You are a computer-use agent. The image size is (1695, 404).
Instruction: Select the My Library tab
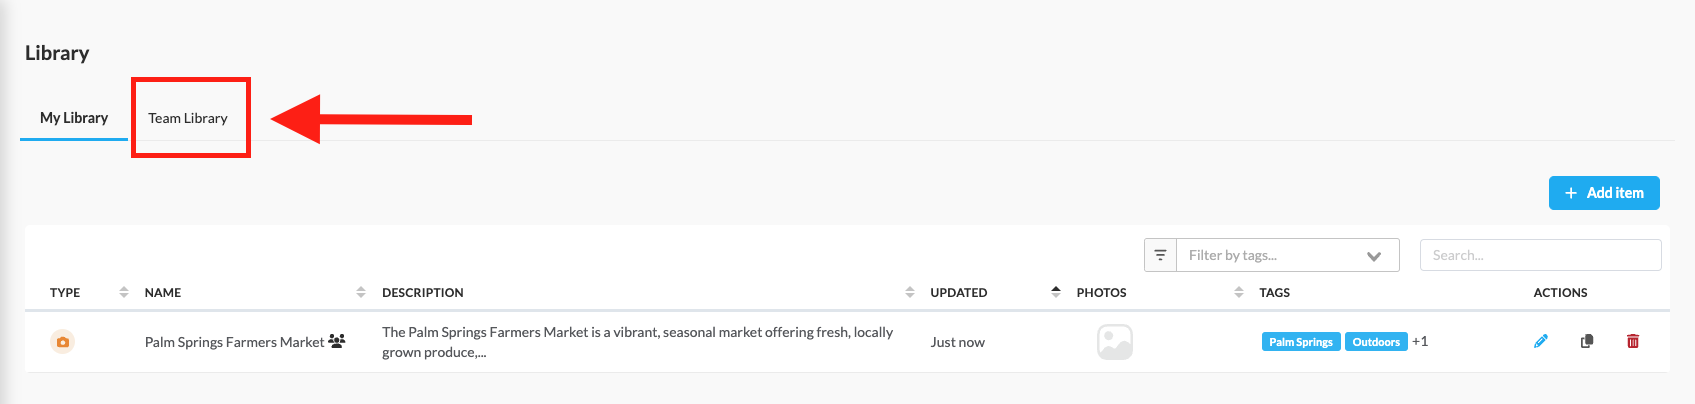tap(74, 118)
